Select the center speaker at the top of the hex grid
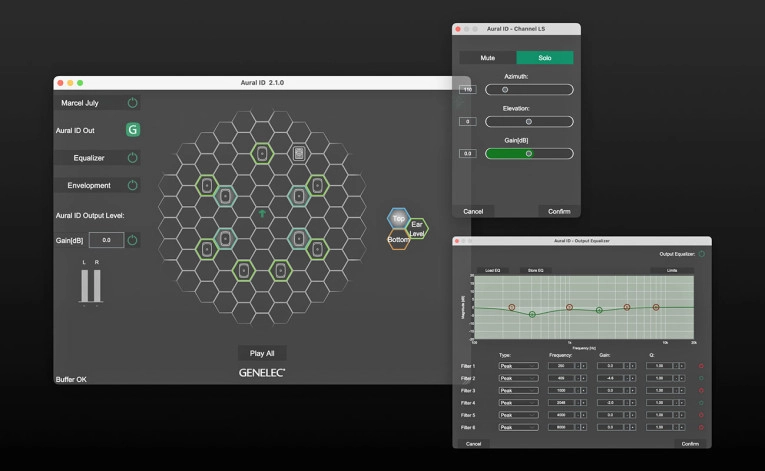The image size is (765, 471). point(262,154)
